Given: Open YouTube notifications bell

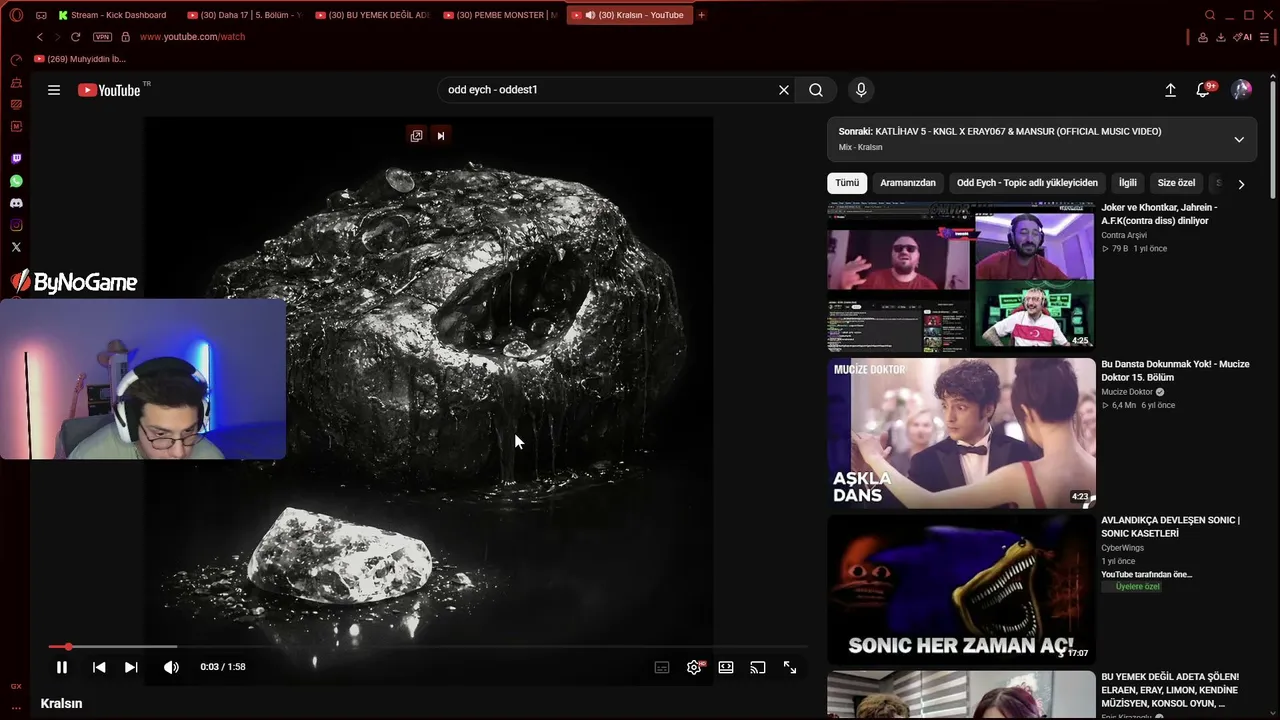Looking at the screenshot, I should tap(1204, 90).
